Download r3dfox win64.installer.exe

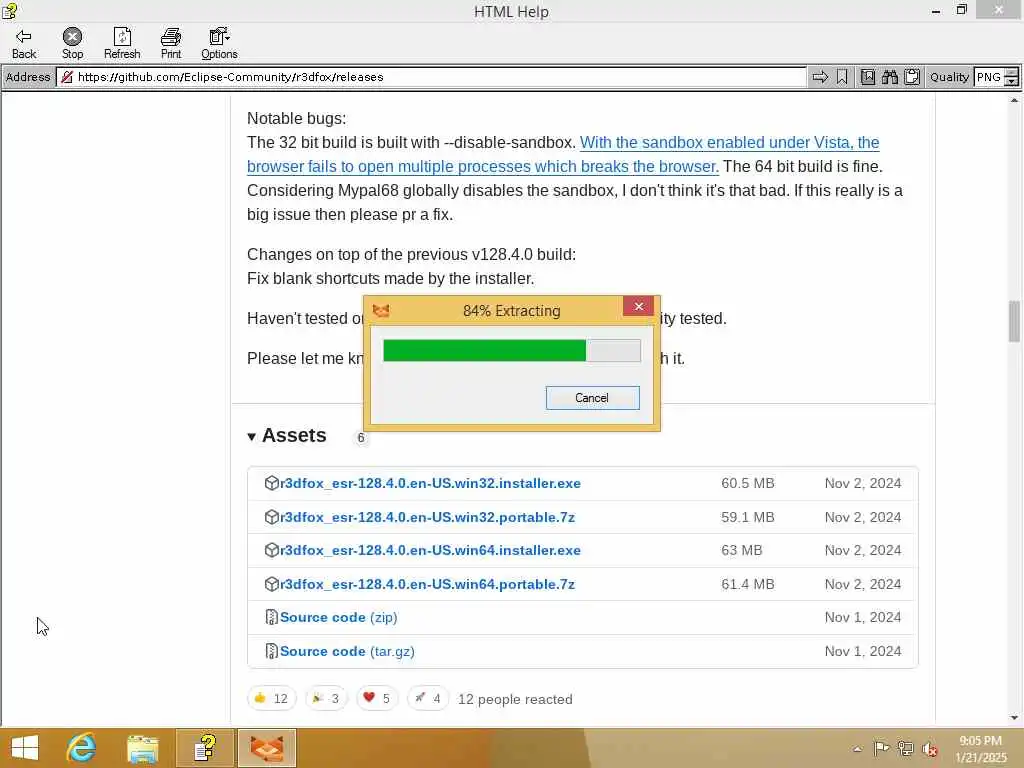coord(430,551)
